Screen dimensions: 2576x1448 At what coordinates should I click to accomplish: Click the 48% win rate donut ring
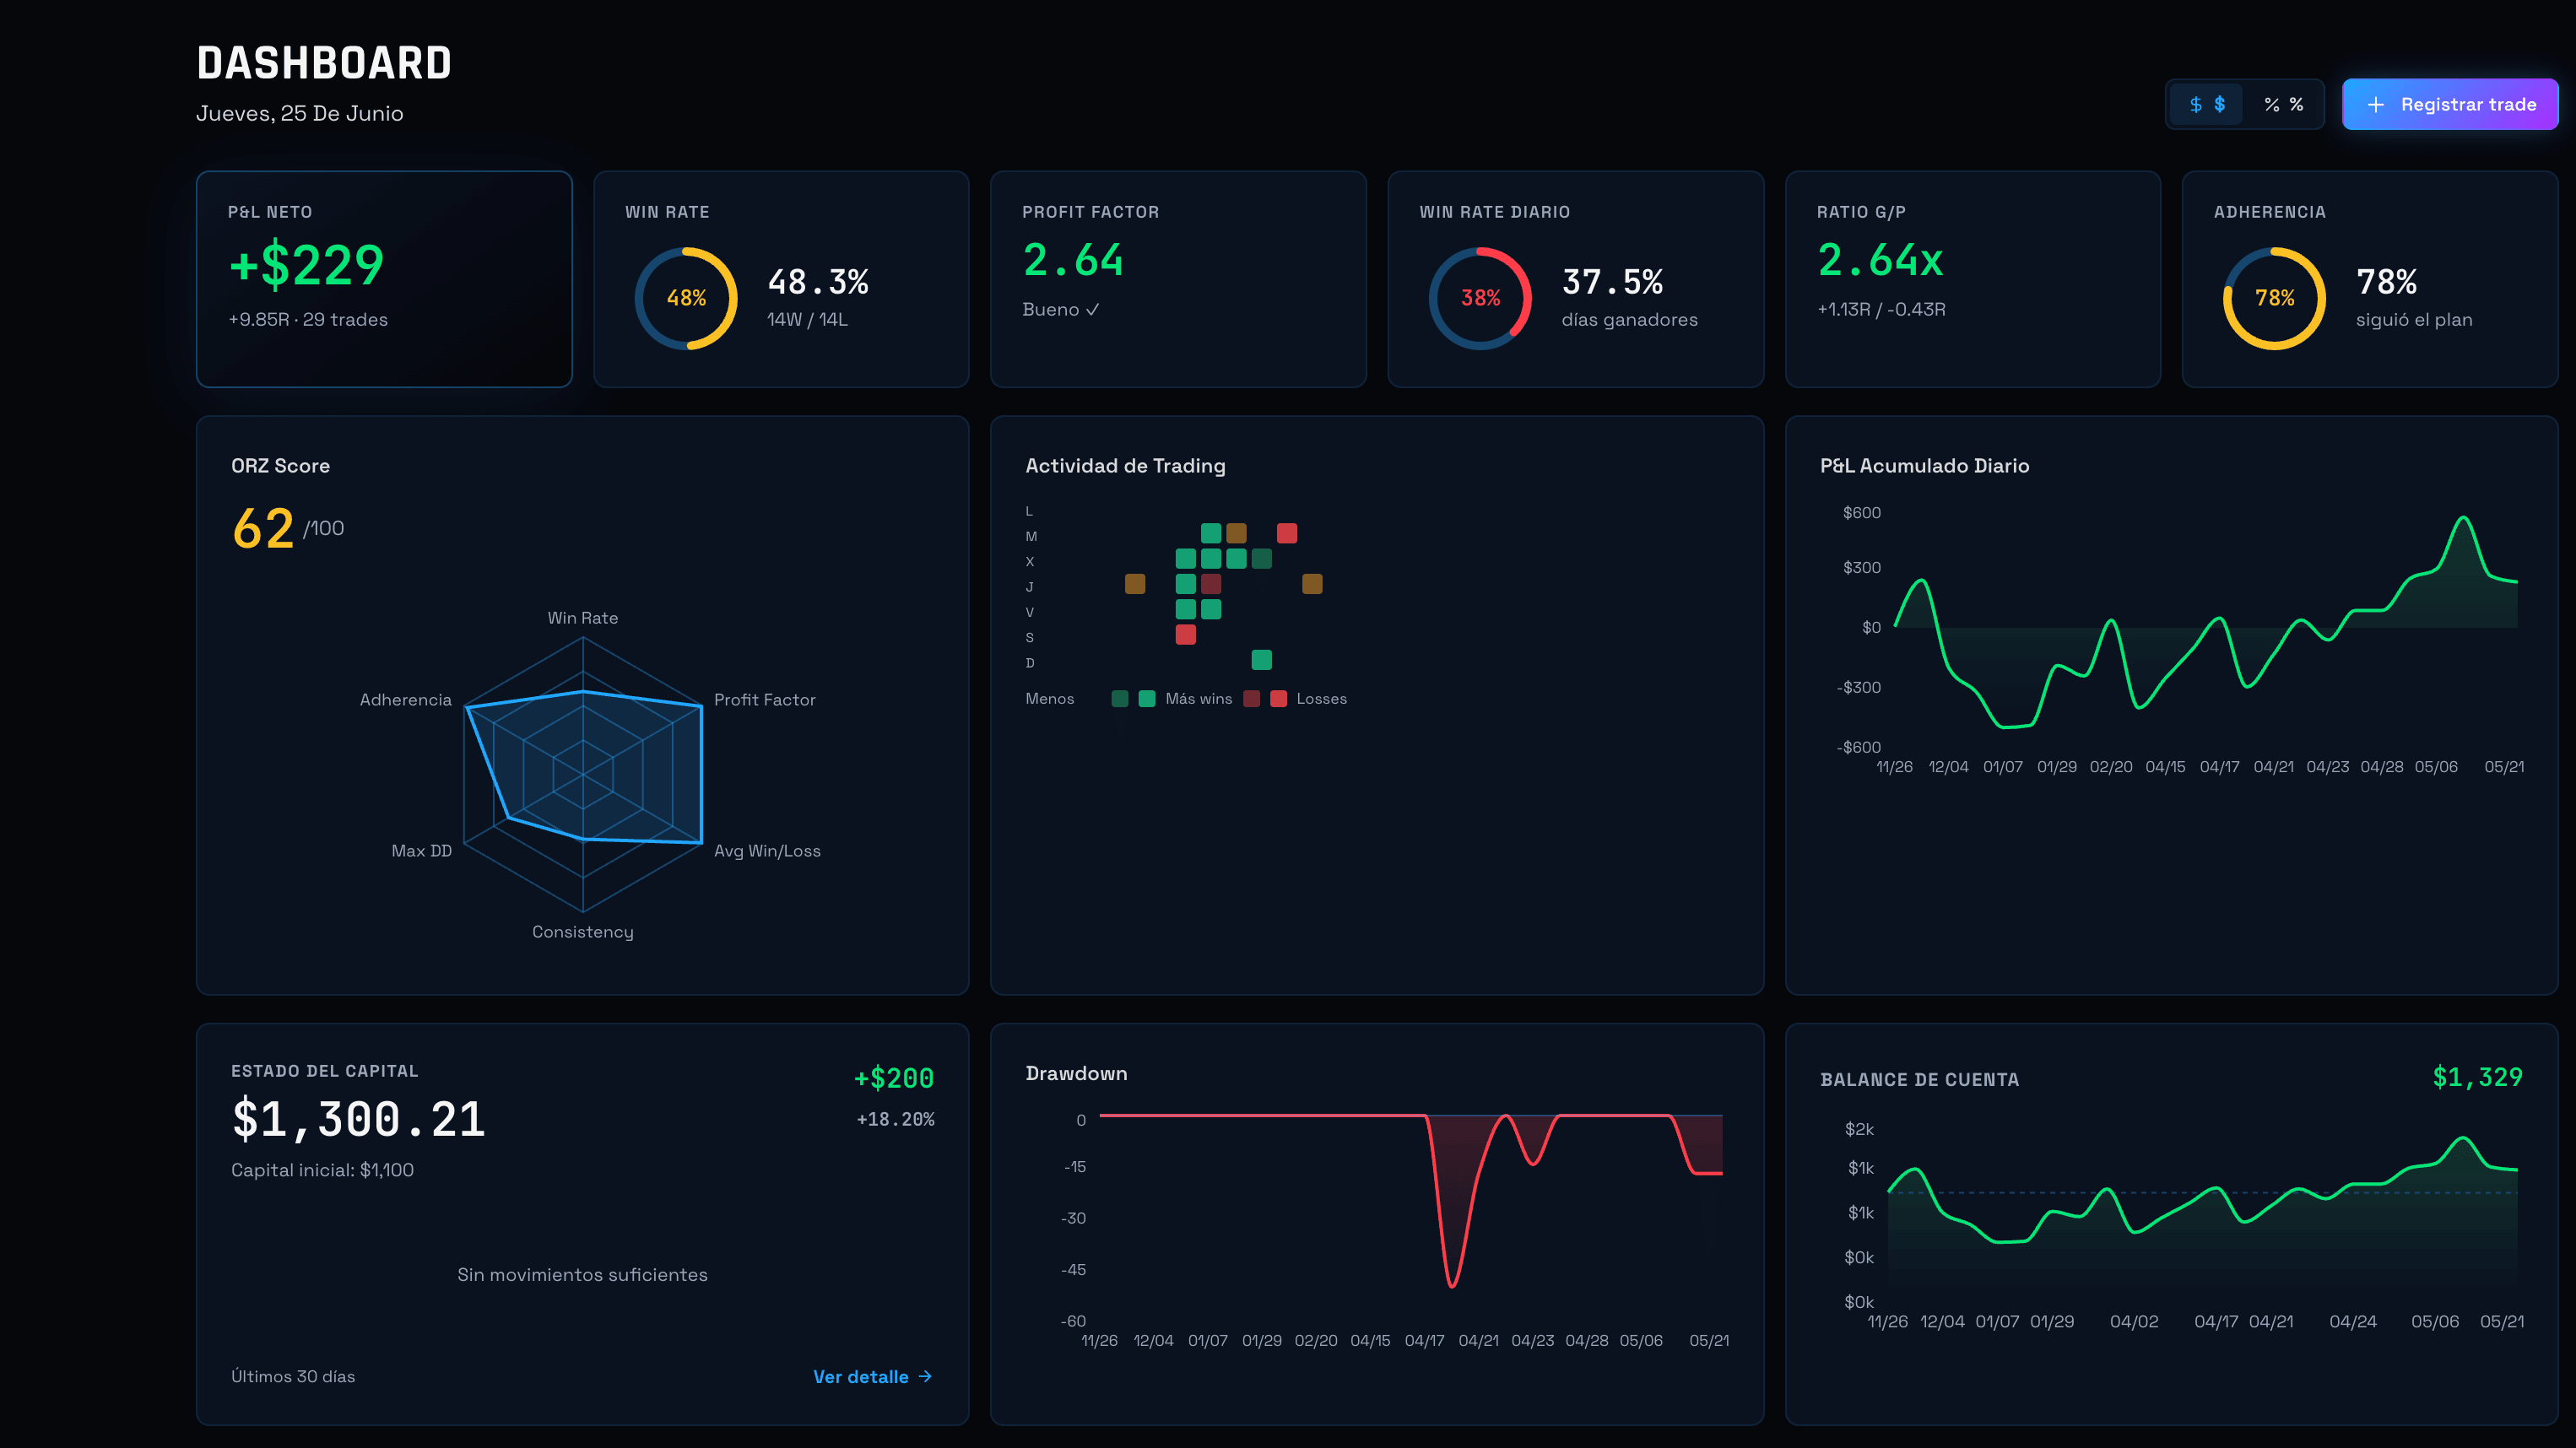(686, 298)
